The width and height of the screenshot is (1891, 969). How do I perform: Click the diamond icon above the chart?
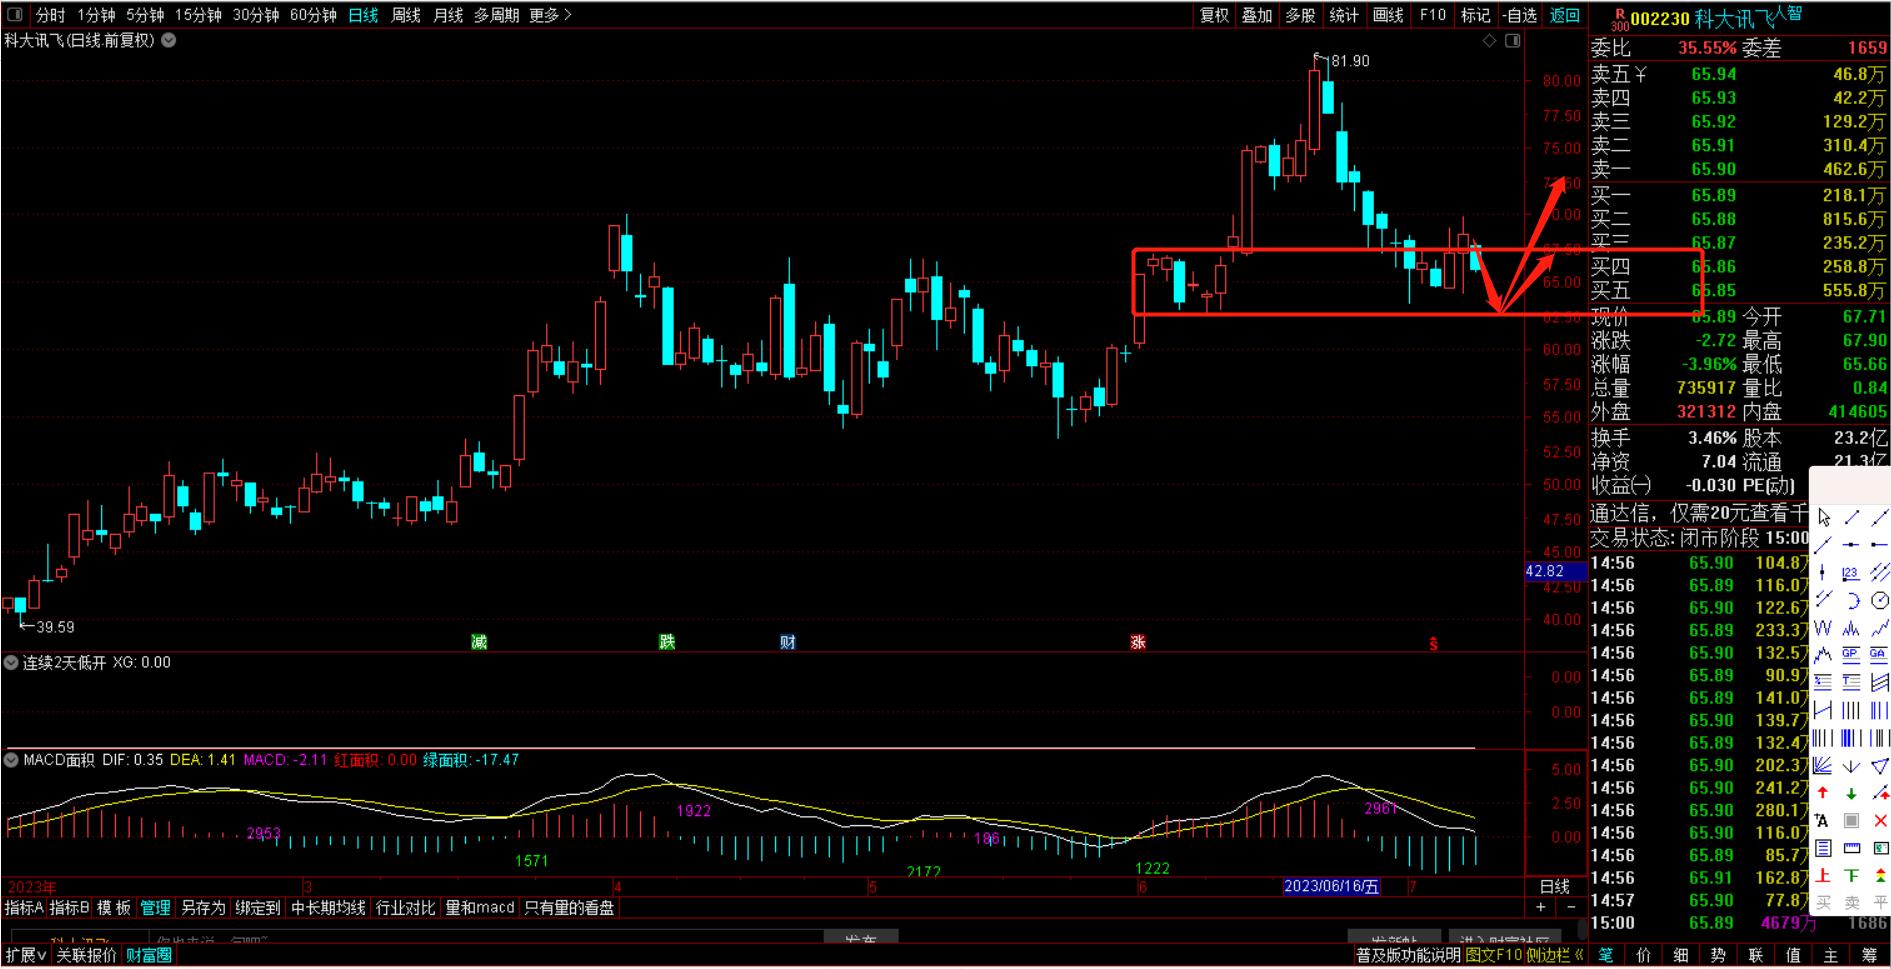point(1490,41)
